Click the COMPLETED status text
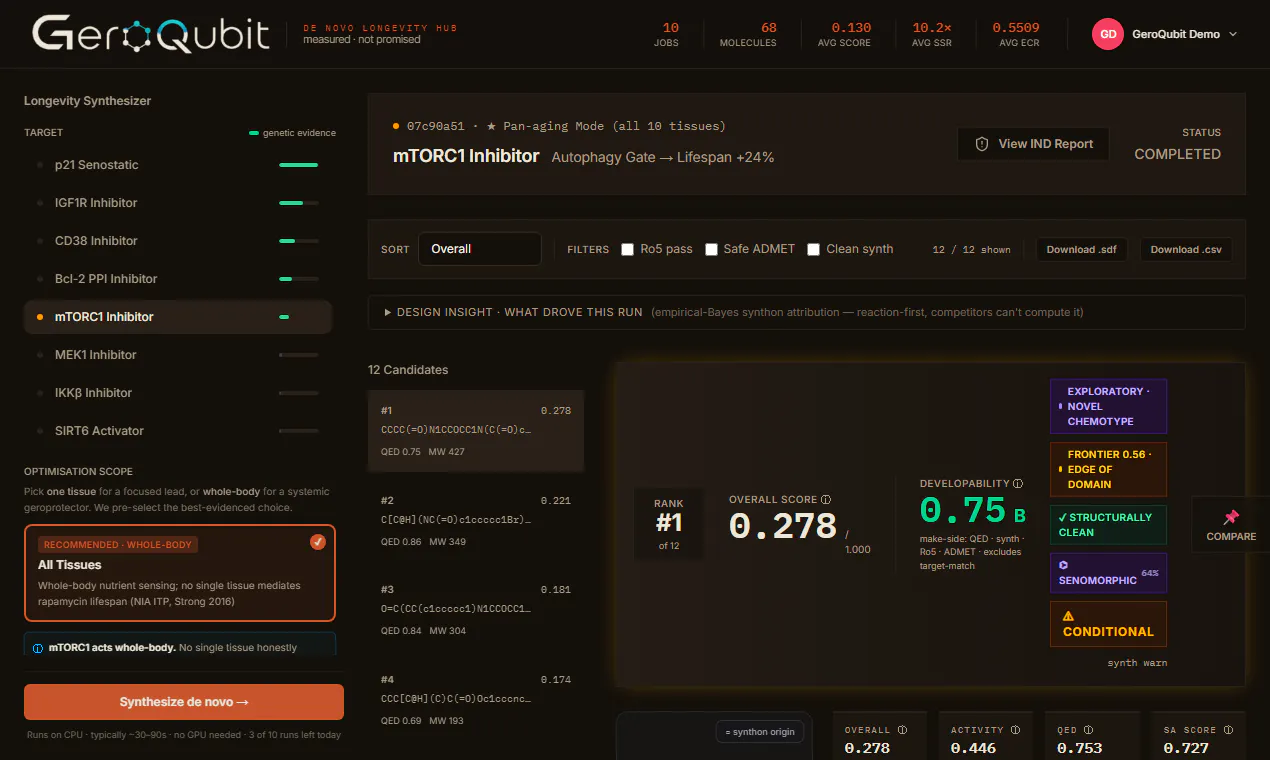Viewport: 1270px width, 760px height. tap(1177, 154)
